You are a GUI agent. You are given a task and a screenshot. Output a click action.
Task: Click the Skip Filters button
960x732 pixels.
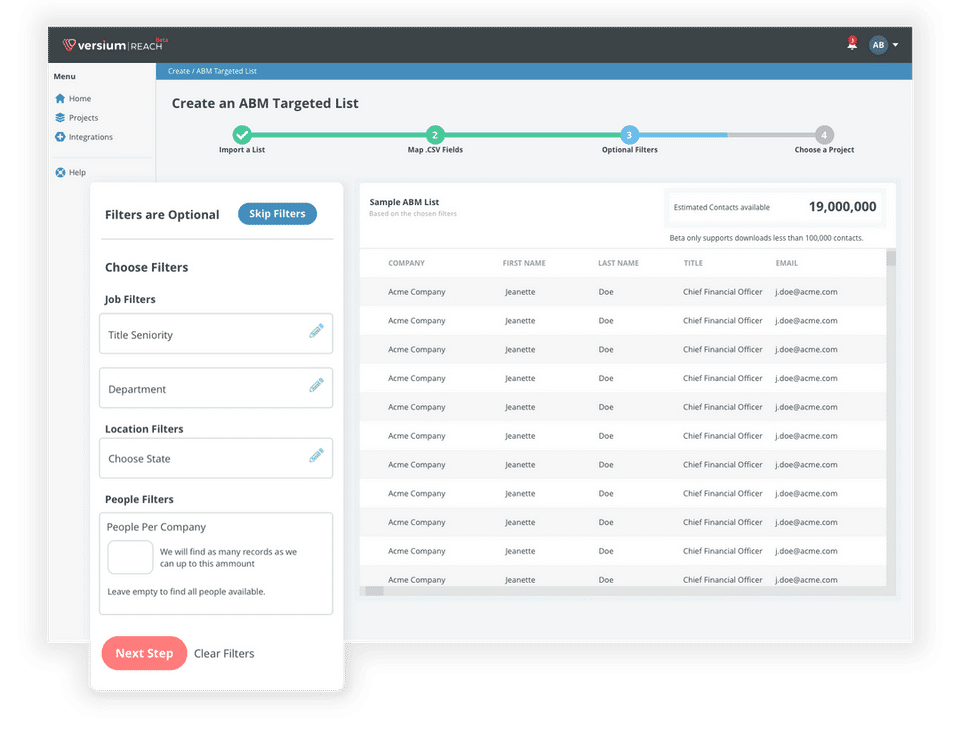tap(277, 214)
